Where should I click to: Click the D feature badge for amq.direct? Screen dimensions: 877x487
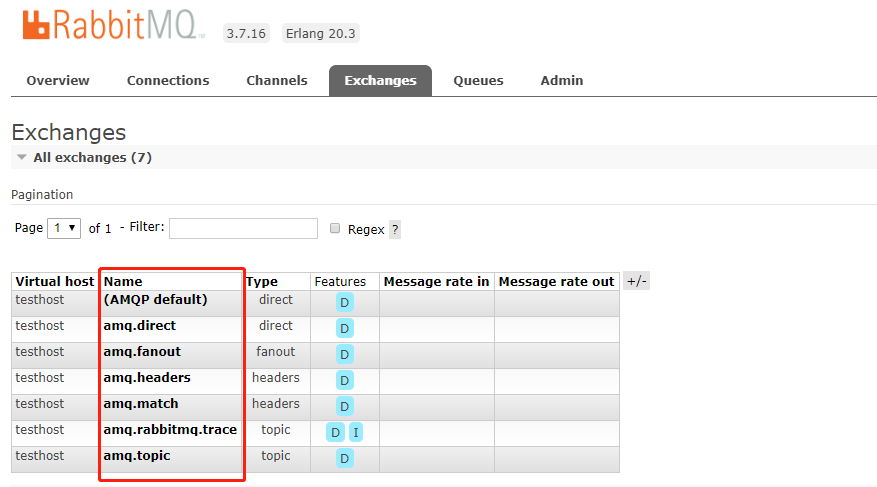(345, 328)
